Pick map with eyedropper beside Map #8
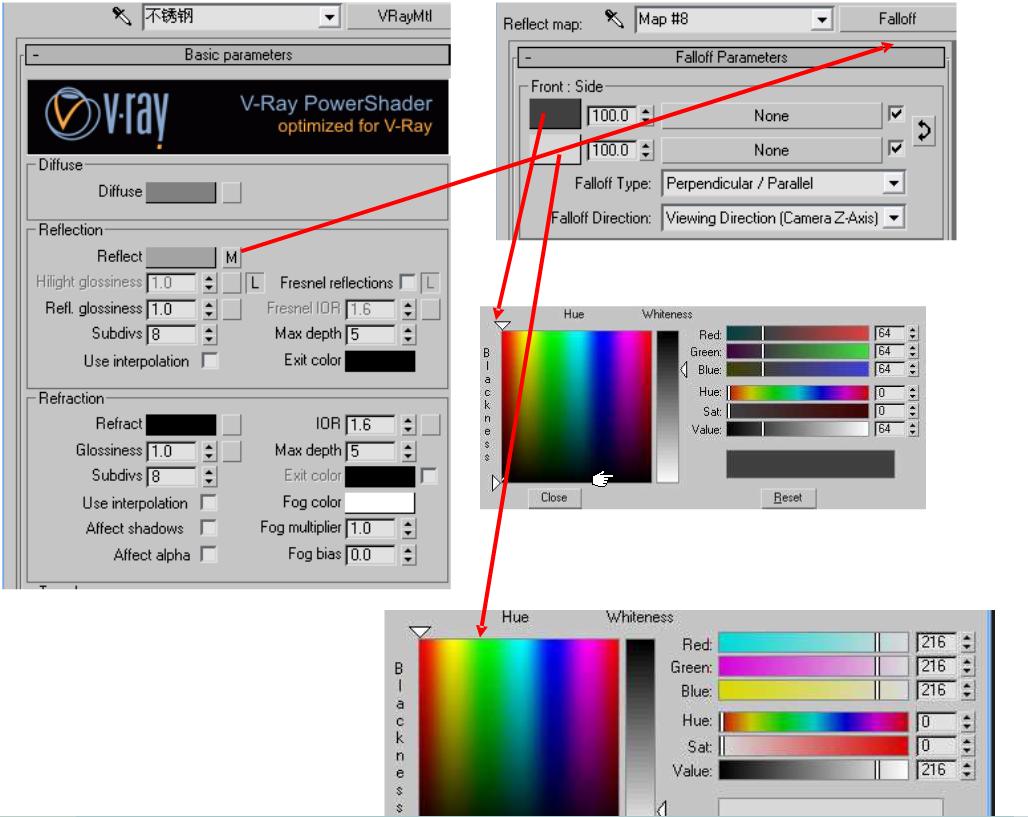 click(x=614, y=19)
